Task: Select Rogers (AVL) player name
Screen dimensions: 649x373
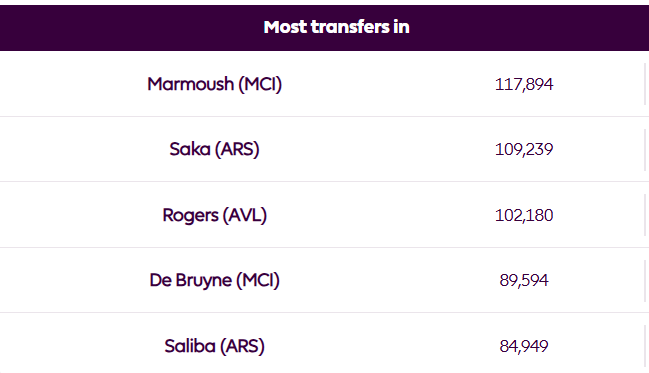Action: (x=214, y=215)
